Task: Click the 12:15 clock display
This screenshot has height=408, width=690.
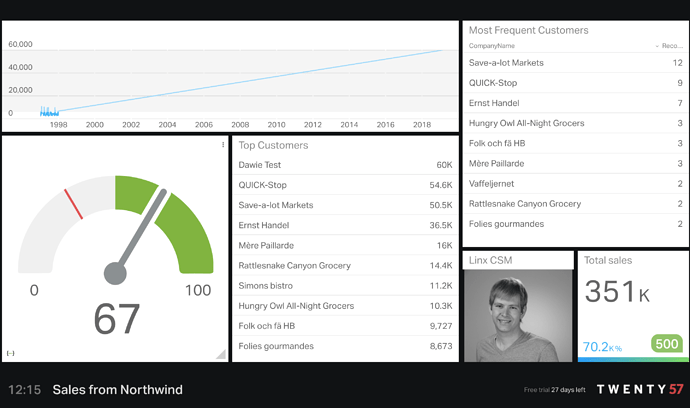Action: coord(25,390)
